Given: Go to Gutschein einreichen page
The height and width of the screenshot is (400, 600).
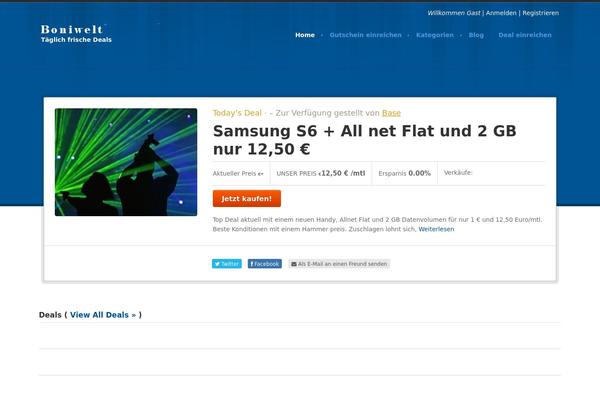Looking at the screenshot, I should click(x=365, y=35).
